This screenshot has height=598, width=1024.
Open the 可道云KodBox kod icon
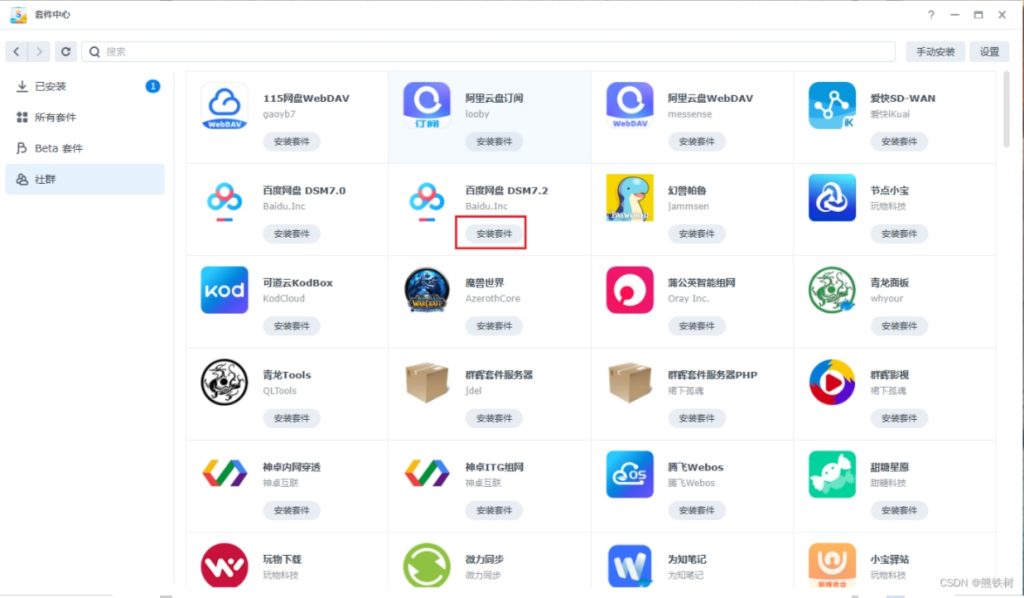click(x=224, y=290)
